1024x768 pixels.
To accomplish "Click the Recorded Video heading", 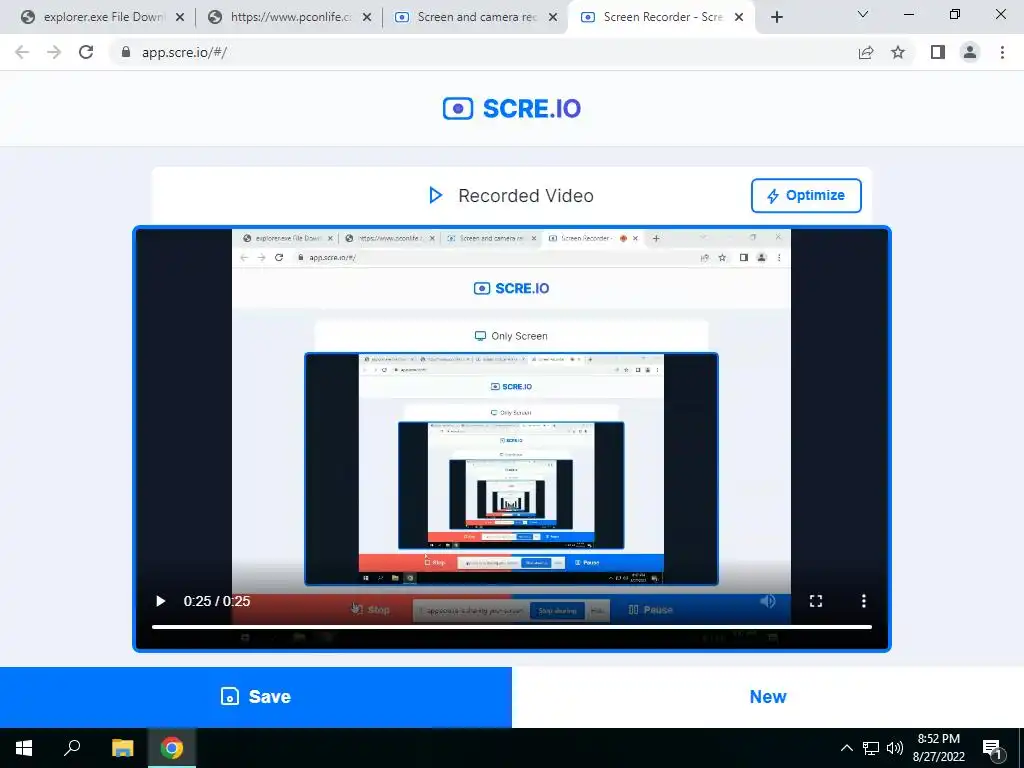I will 526,196.
